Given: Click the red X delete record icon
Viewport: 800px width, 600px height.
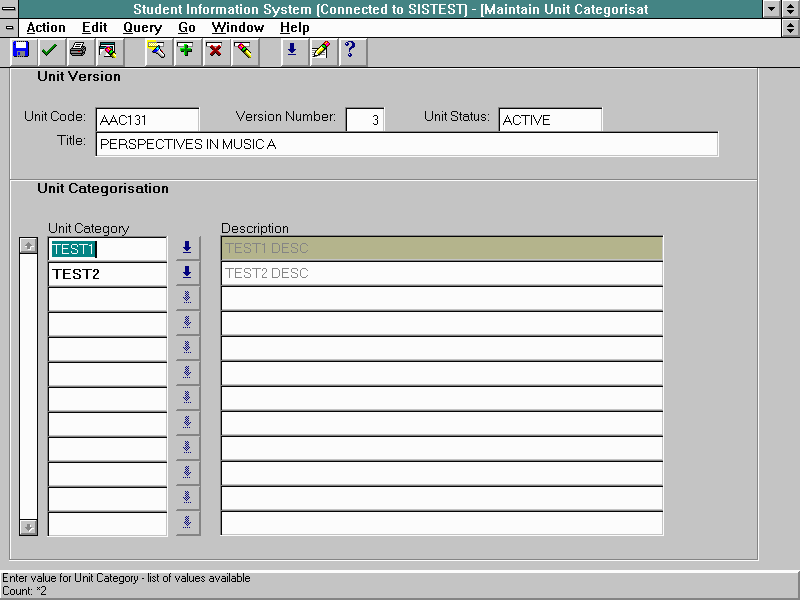Looking at the screenshot, I should (x=214, y=50).
